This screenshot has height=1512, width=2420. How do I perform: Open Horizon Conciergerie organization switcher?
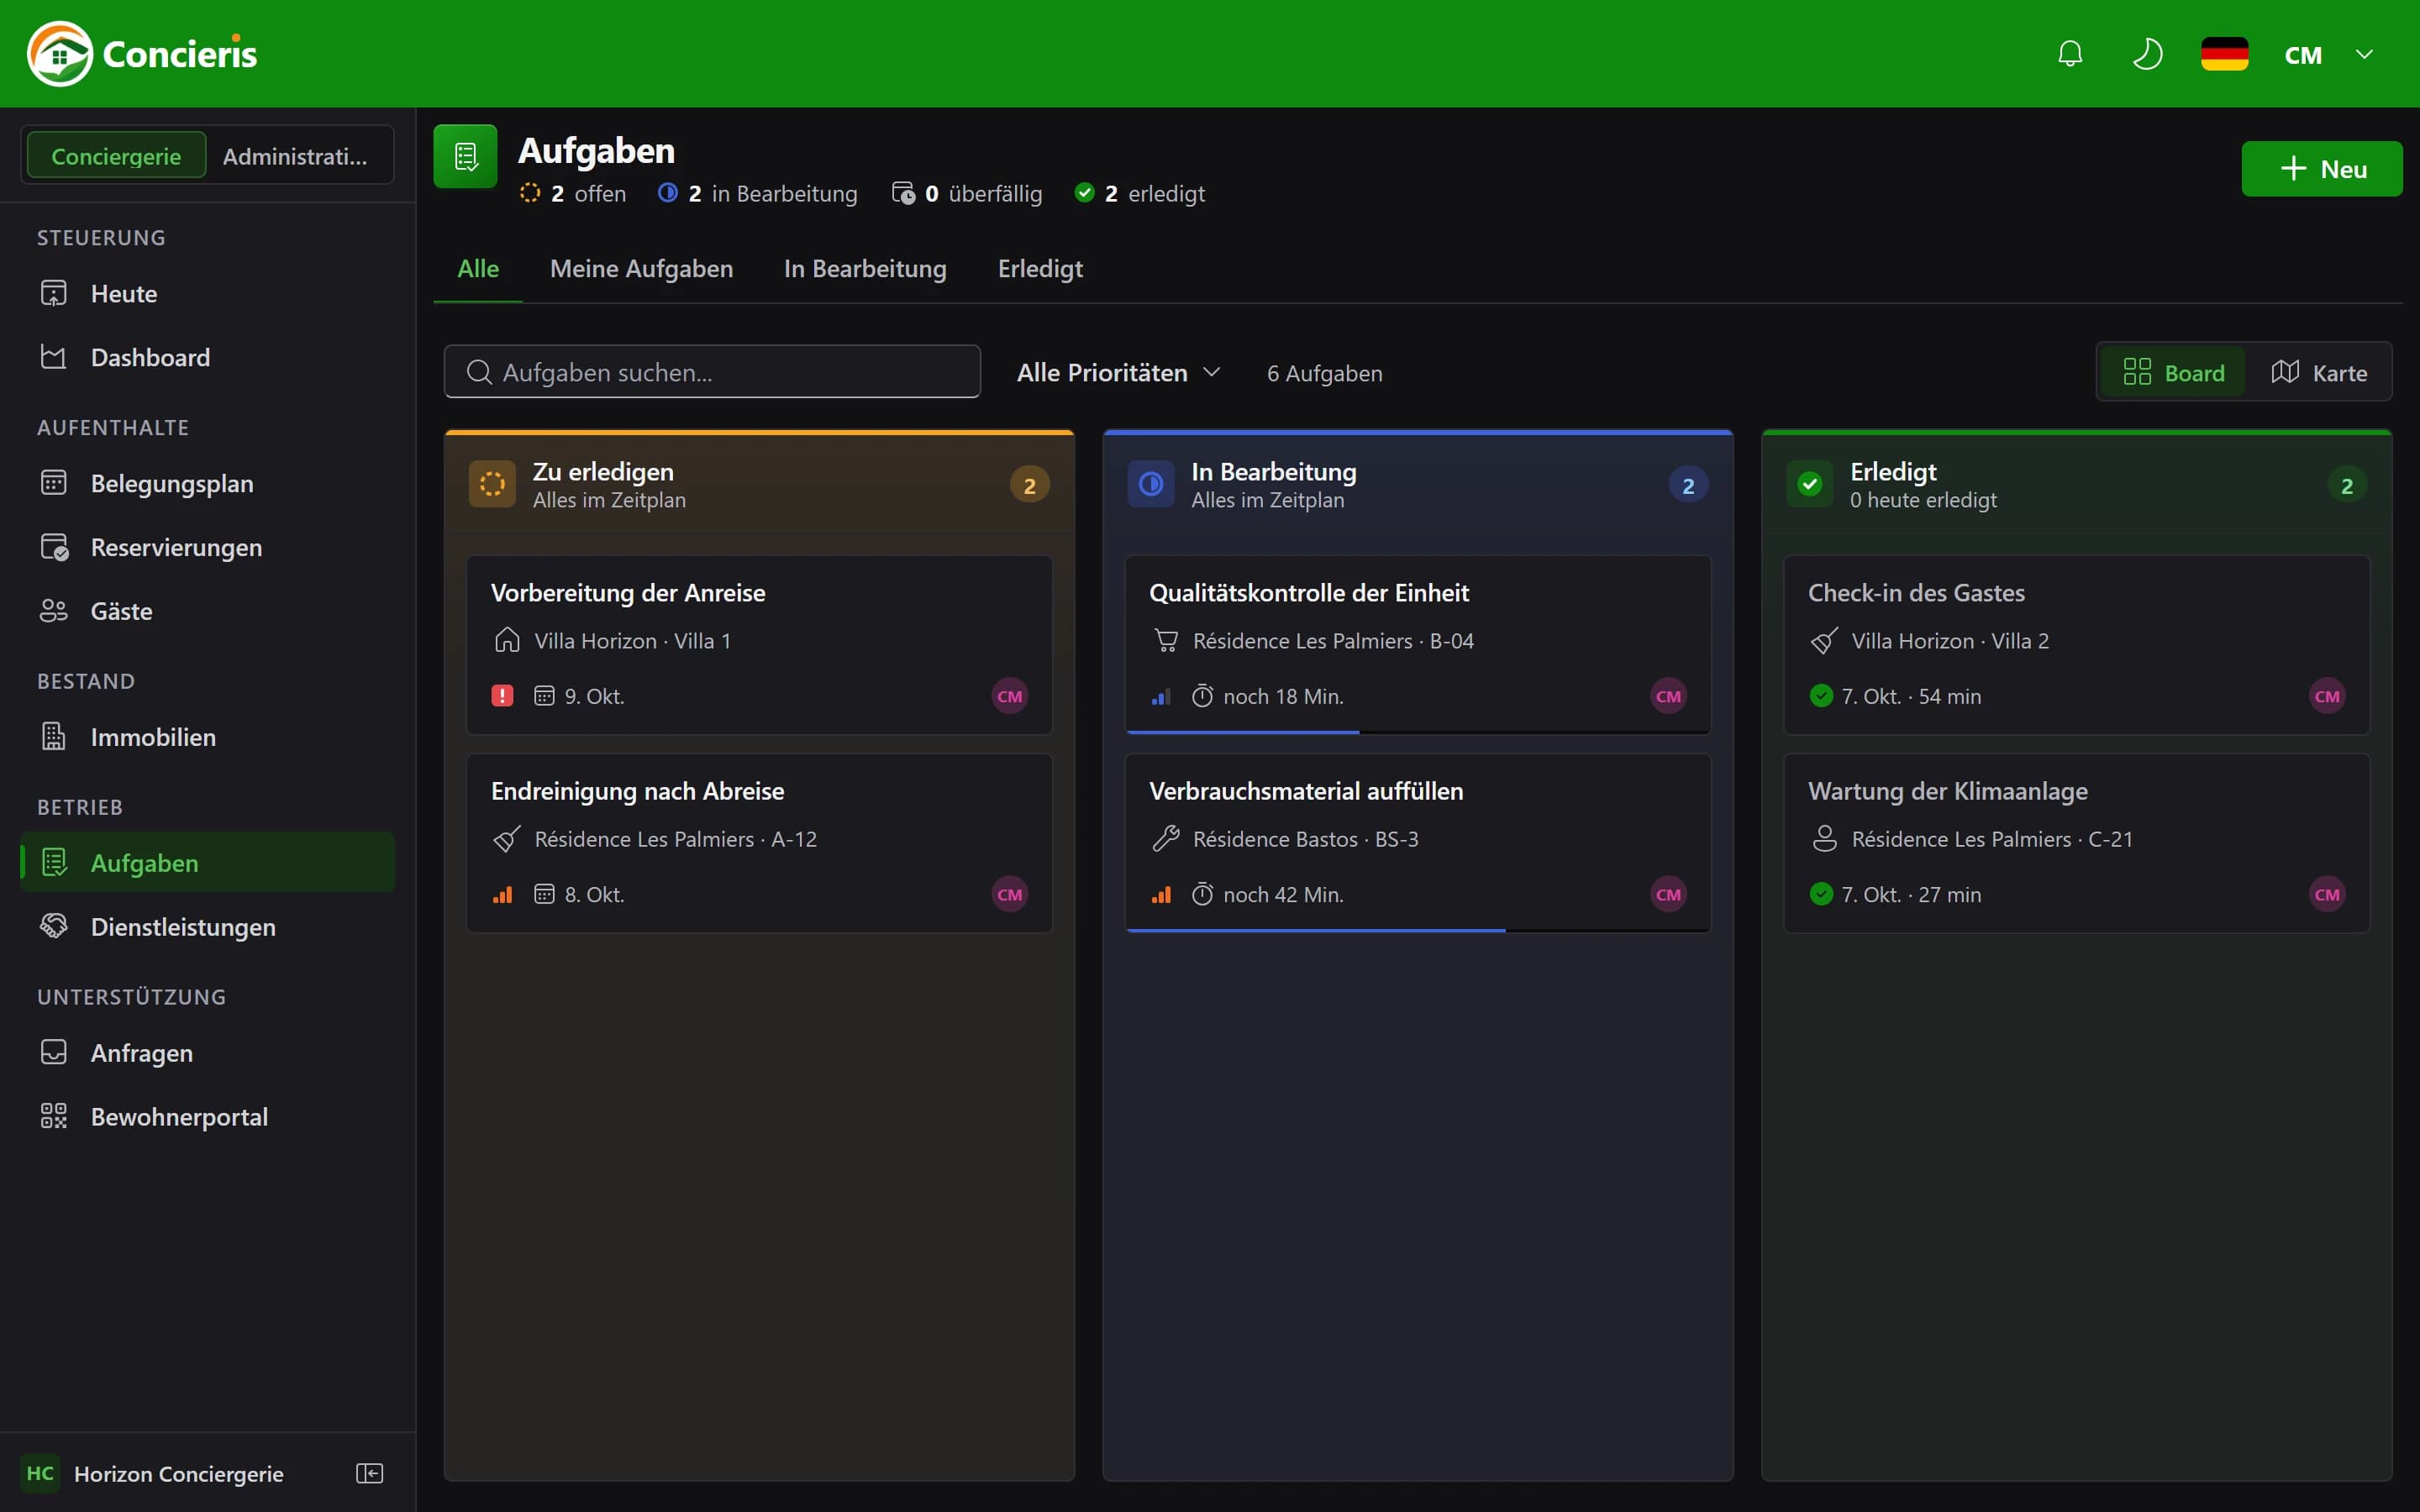pos(152,1473)
